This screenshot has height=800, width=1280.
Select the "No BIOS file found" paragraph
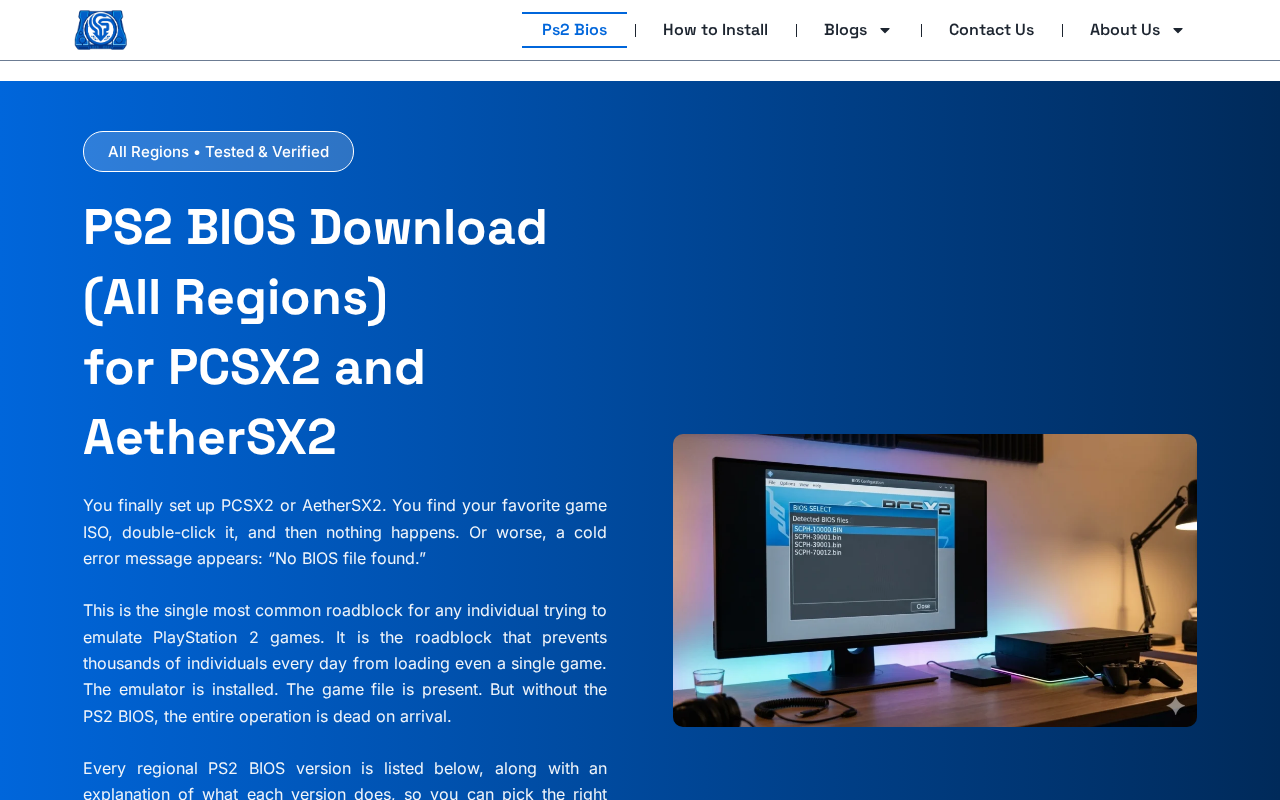pos(345,532)
